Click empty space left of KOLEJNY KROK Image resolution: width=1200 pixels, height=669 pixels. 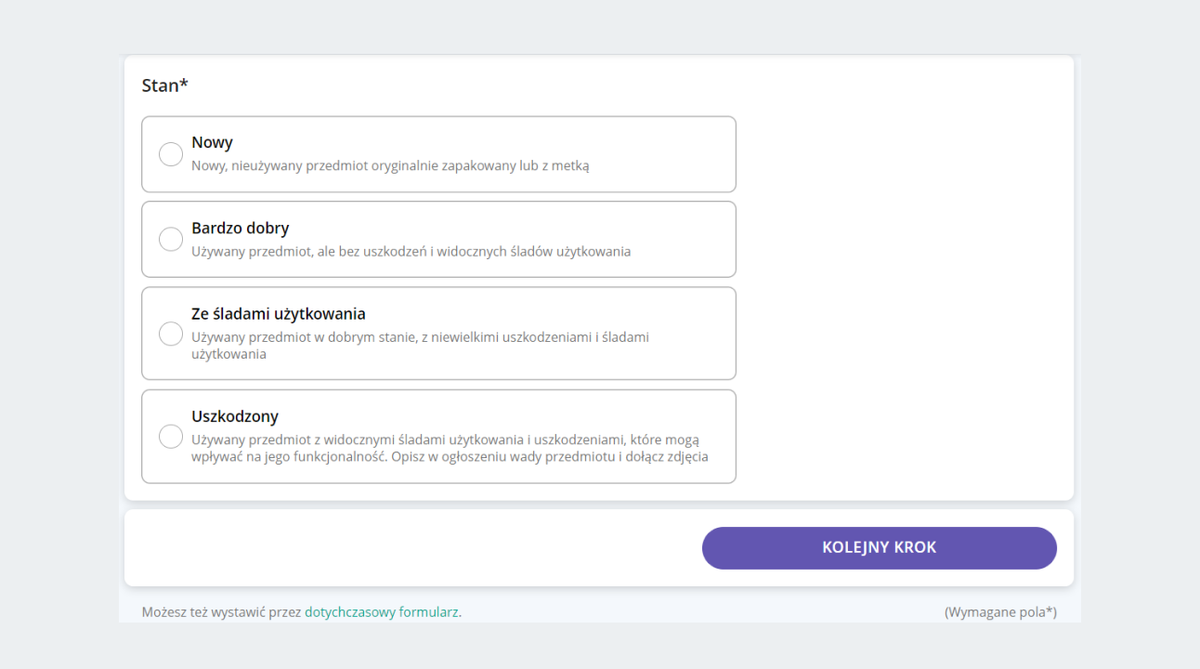410,548
